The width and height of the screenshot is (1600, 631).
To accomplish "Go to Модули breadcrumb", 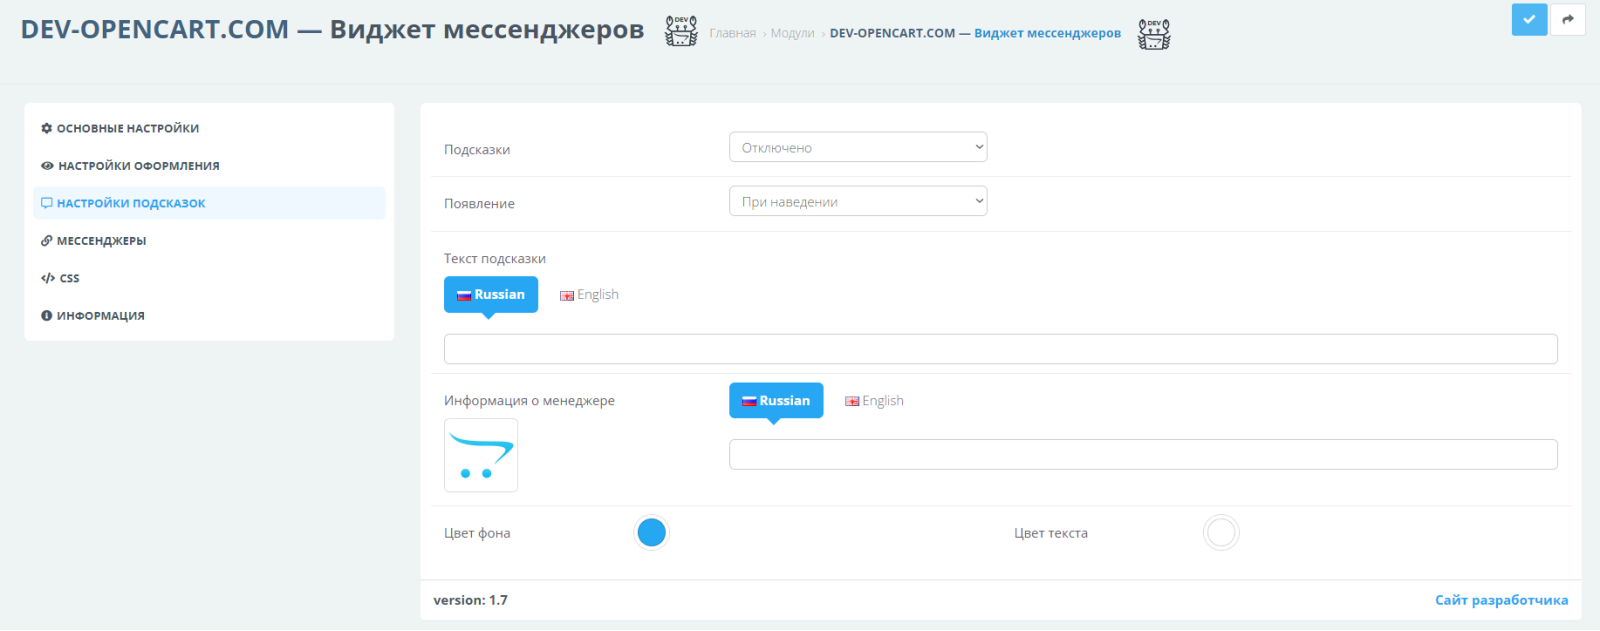I will [x=793, y=33].
